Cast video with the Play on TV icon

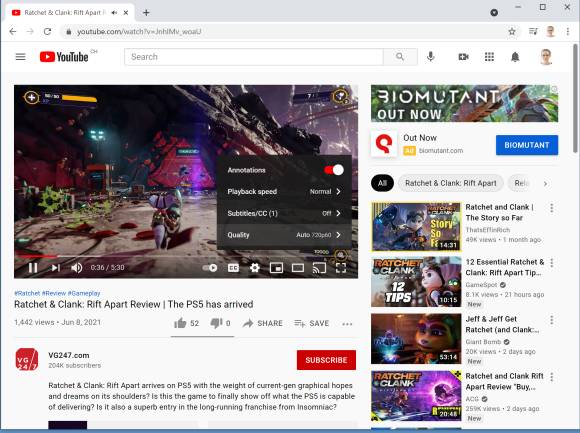point(319,267)
